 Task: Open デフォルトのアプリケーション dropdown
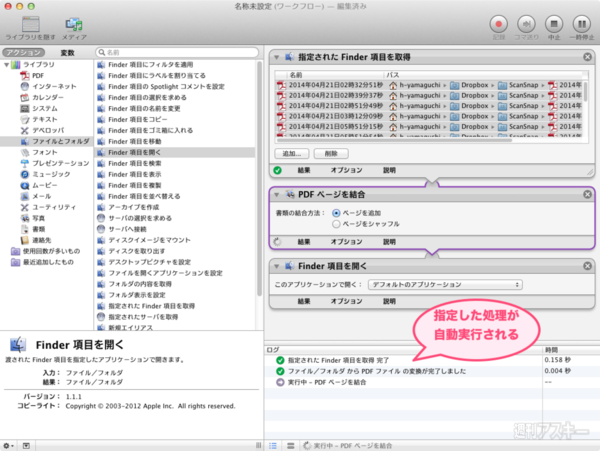[x=445, y=285]
